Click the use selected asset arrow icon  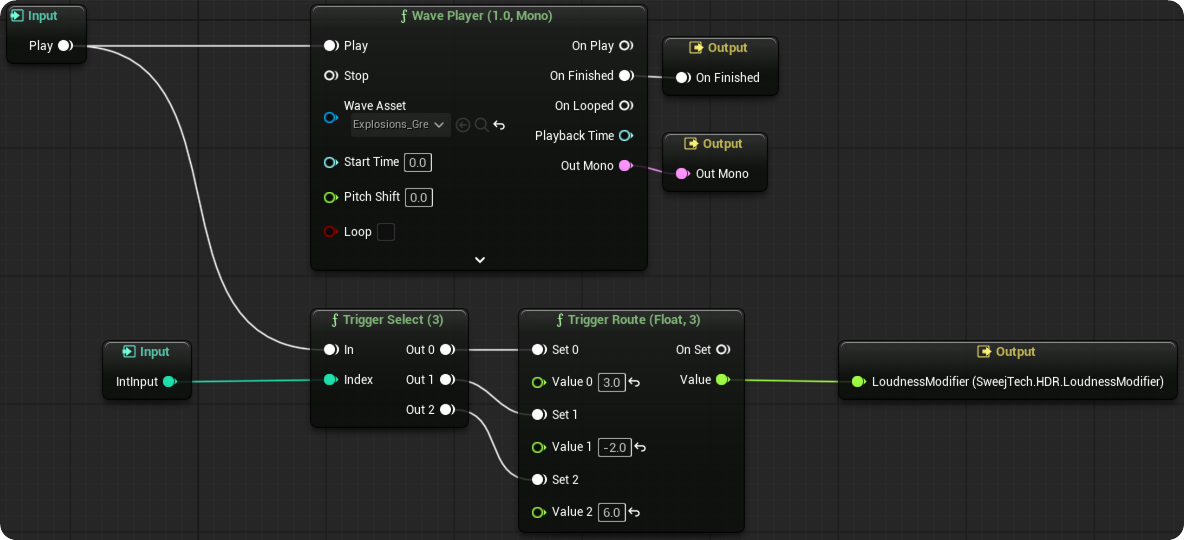(464, 125)
